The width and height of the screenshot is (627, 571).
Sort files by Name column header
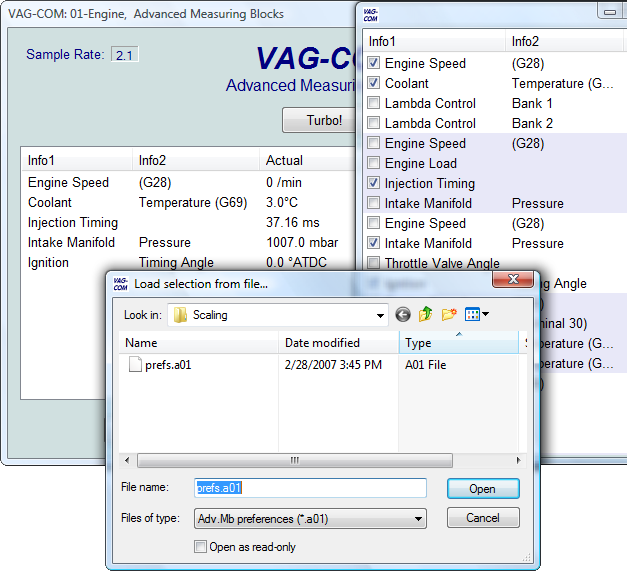[x=198, y=343]
